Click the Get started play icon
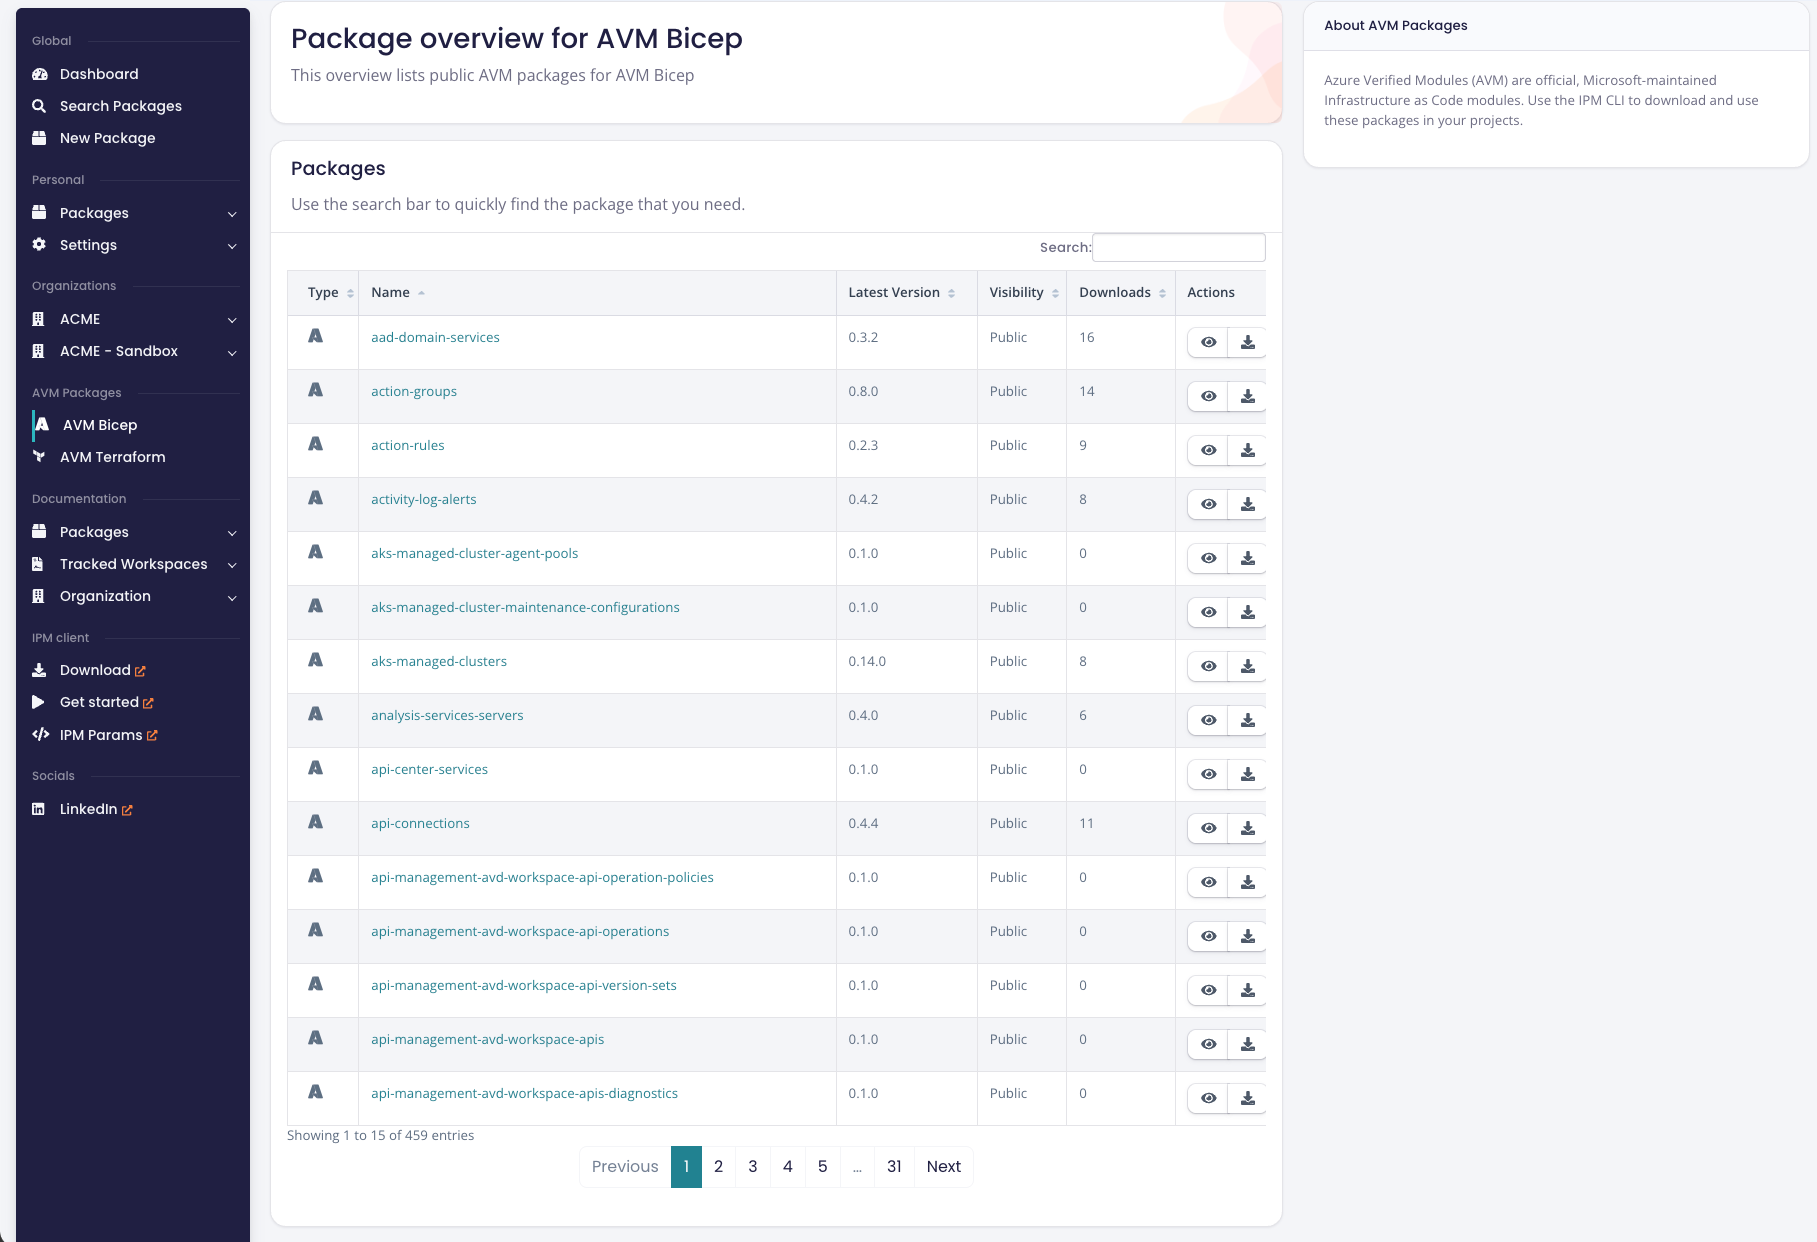The height and width of the screenshot is (1242, 1817). (38, 702)
